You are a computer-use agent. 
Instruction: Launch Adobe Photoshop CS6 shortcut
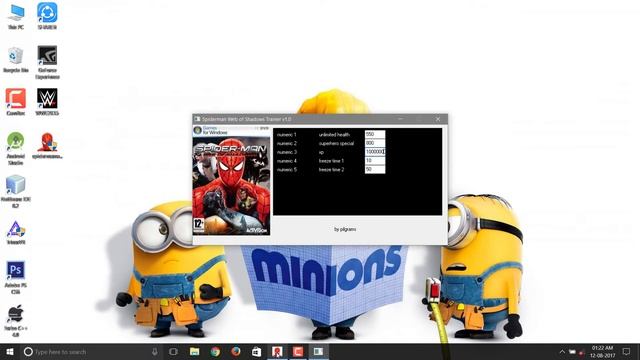coord(16,278)
